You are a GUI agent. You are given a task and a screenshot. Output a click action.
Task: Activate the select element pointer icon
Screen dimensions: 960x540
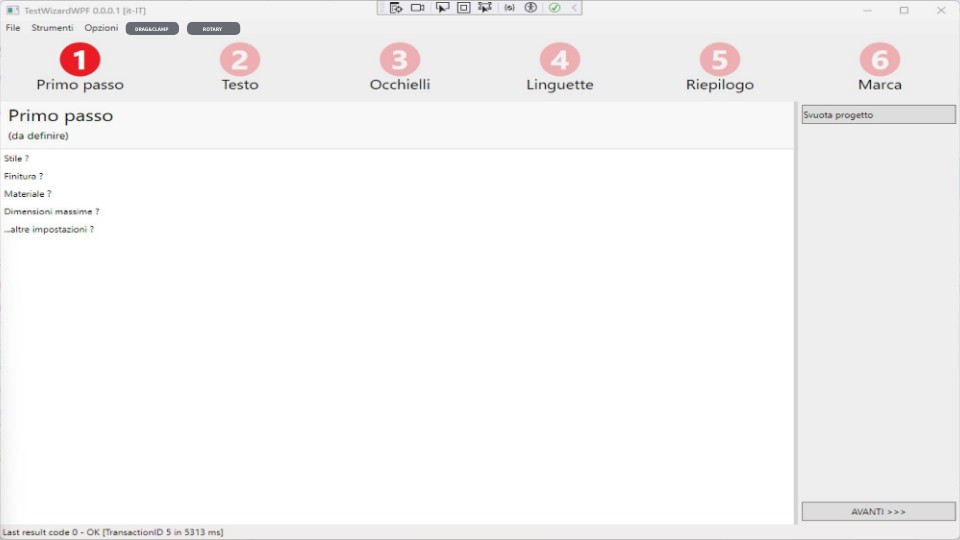[442, 8]
